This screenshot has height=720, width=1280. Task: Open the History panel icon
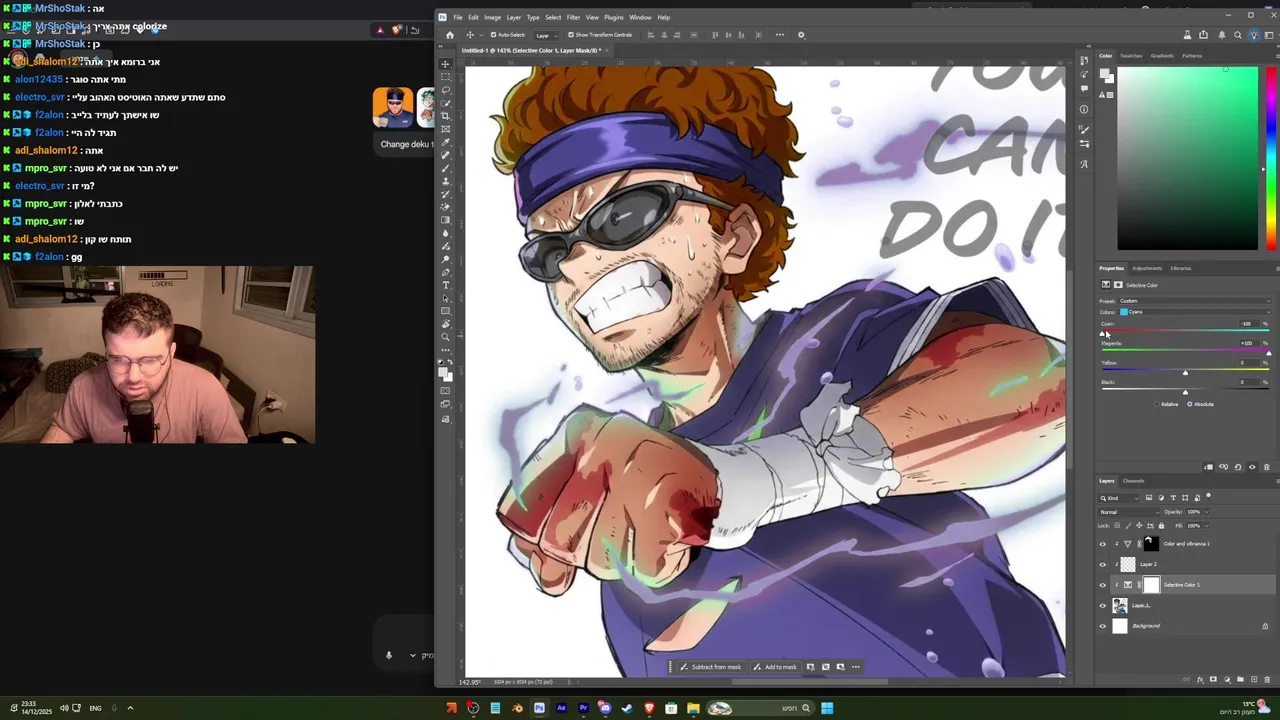point(1084,60)
